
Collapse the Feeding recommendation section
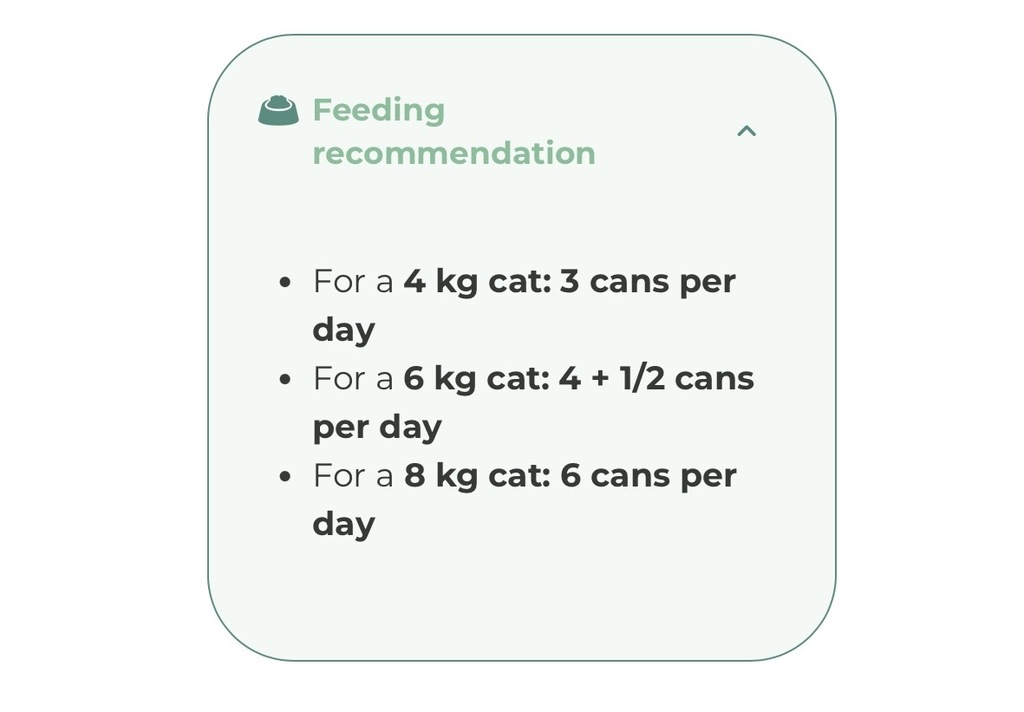click(x=746, y=131)
